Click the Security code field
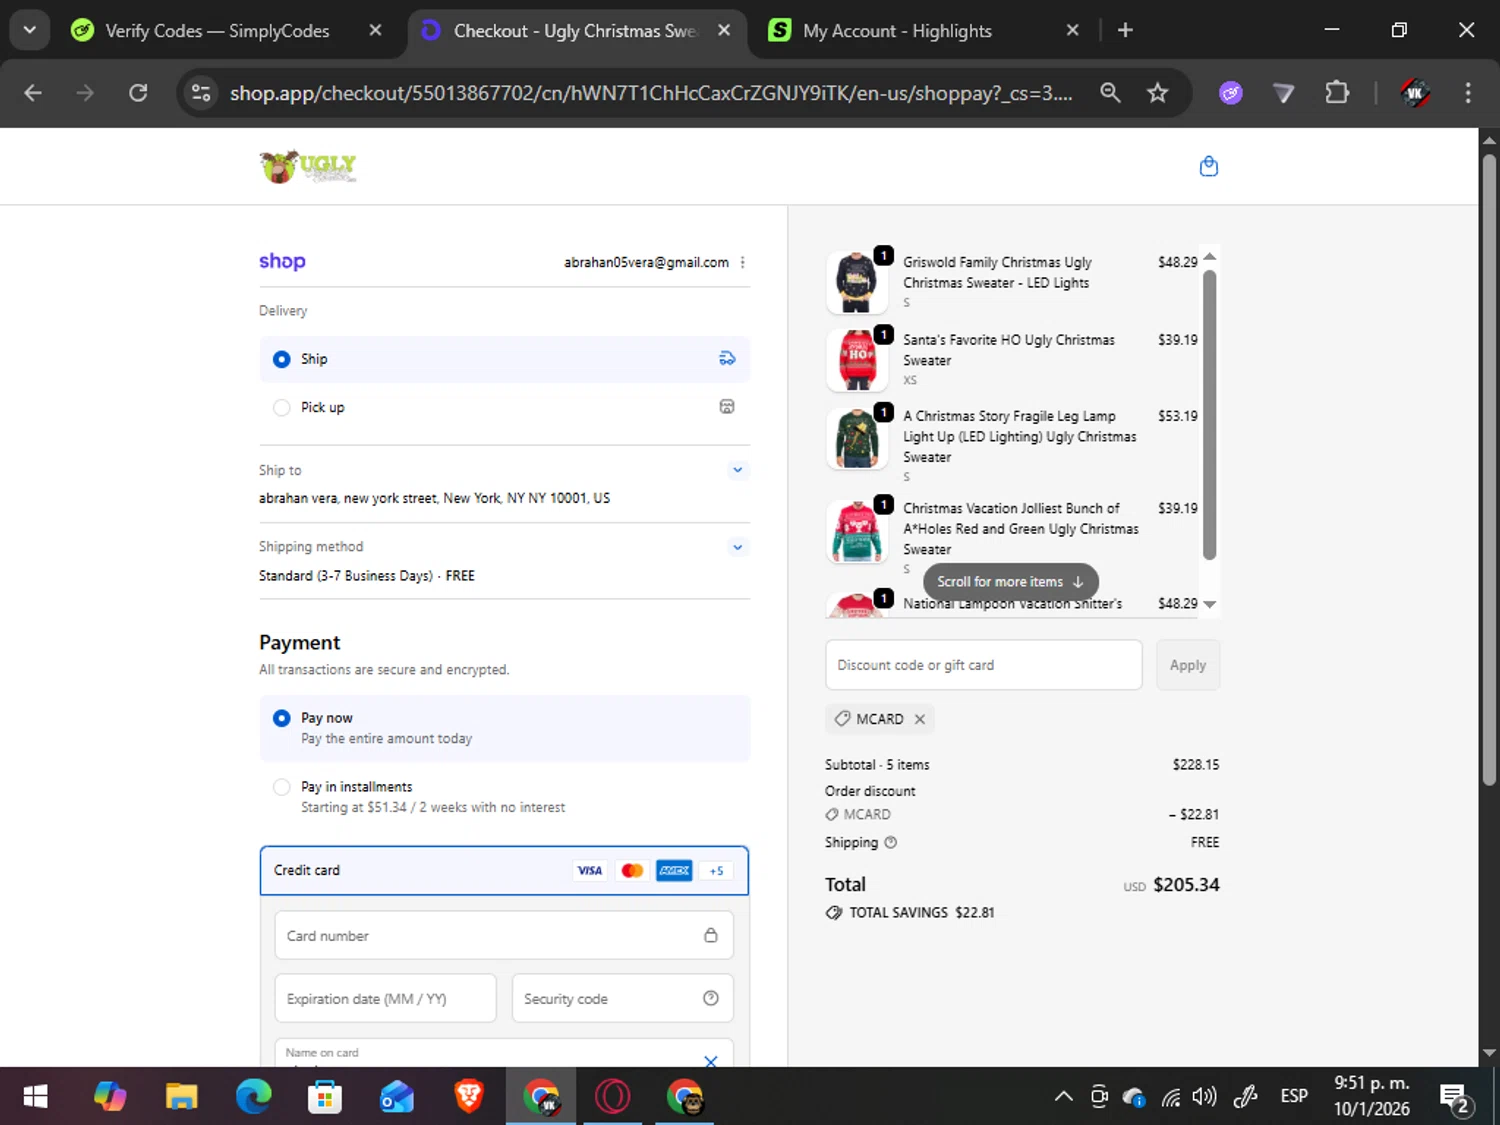The image size is (1500, 1125). (x=622, y=998)
